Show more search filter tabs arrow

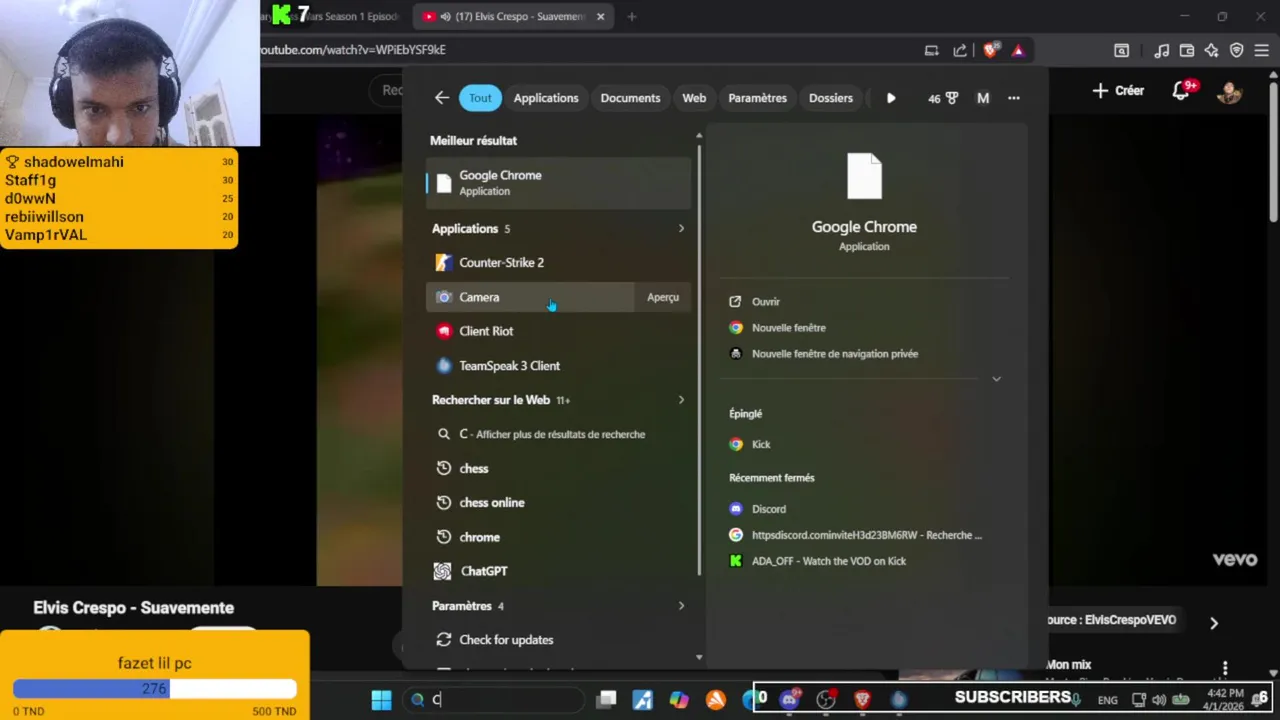891,98
